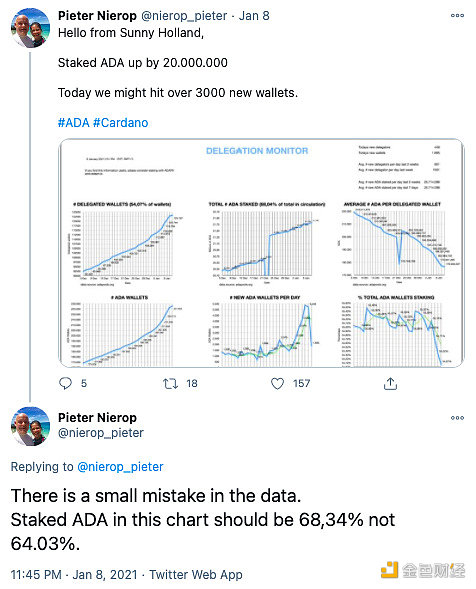Retweet the Staked ADA tweet
Viewport: 476px width, 589px height.
point(170,384)
